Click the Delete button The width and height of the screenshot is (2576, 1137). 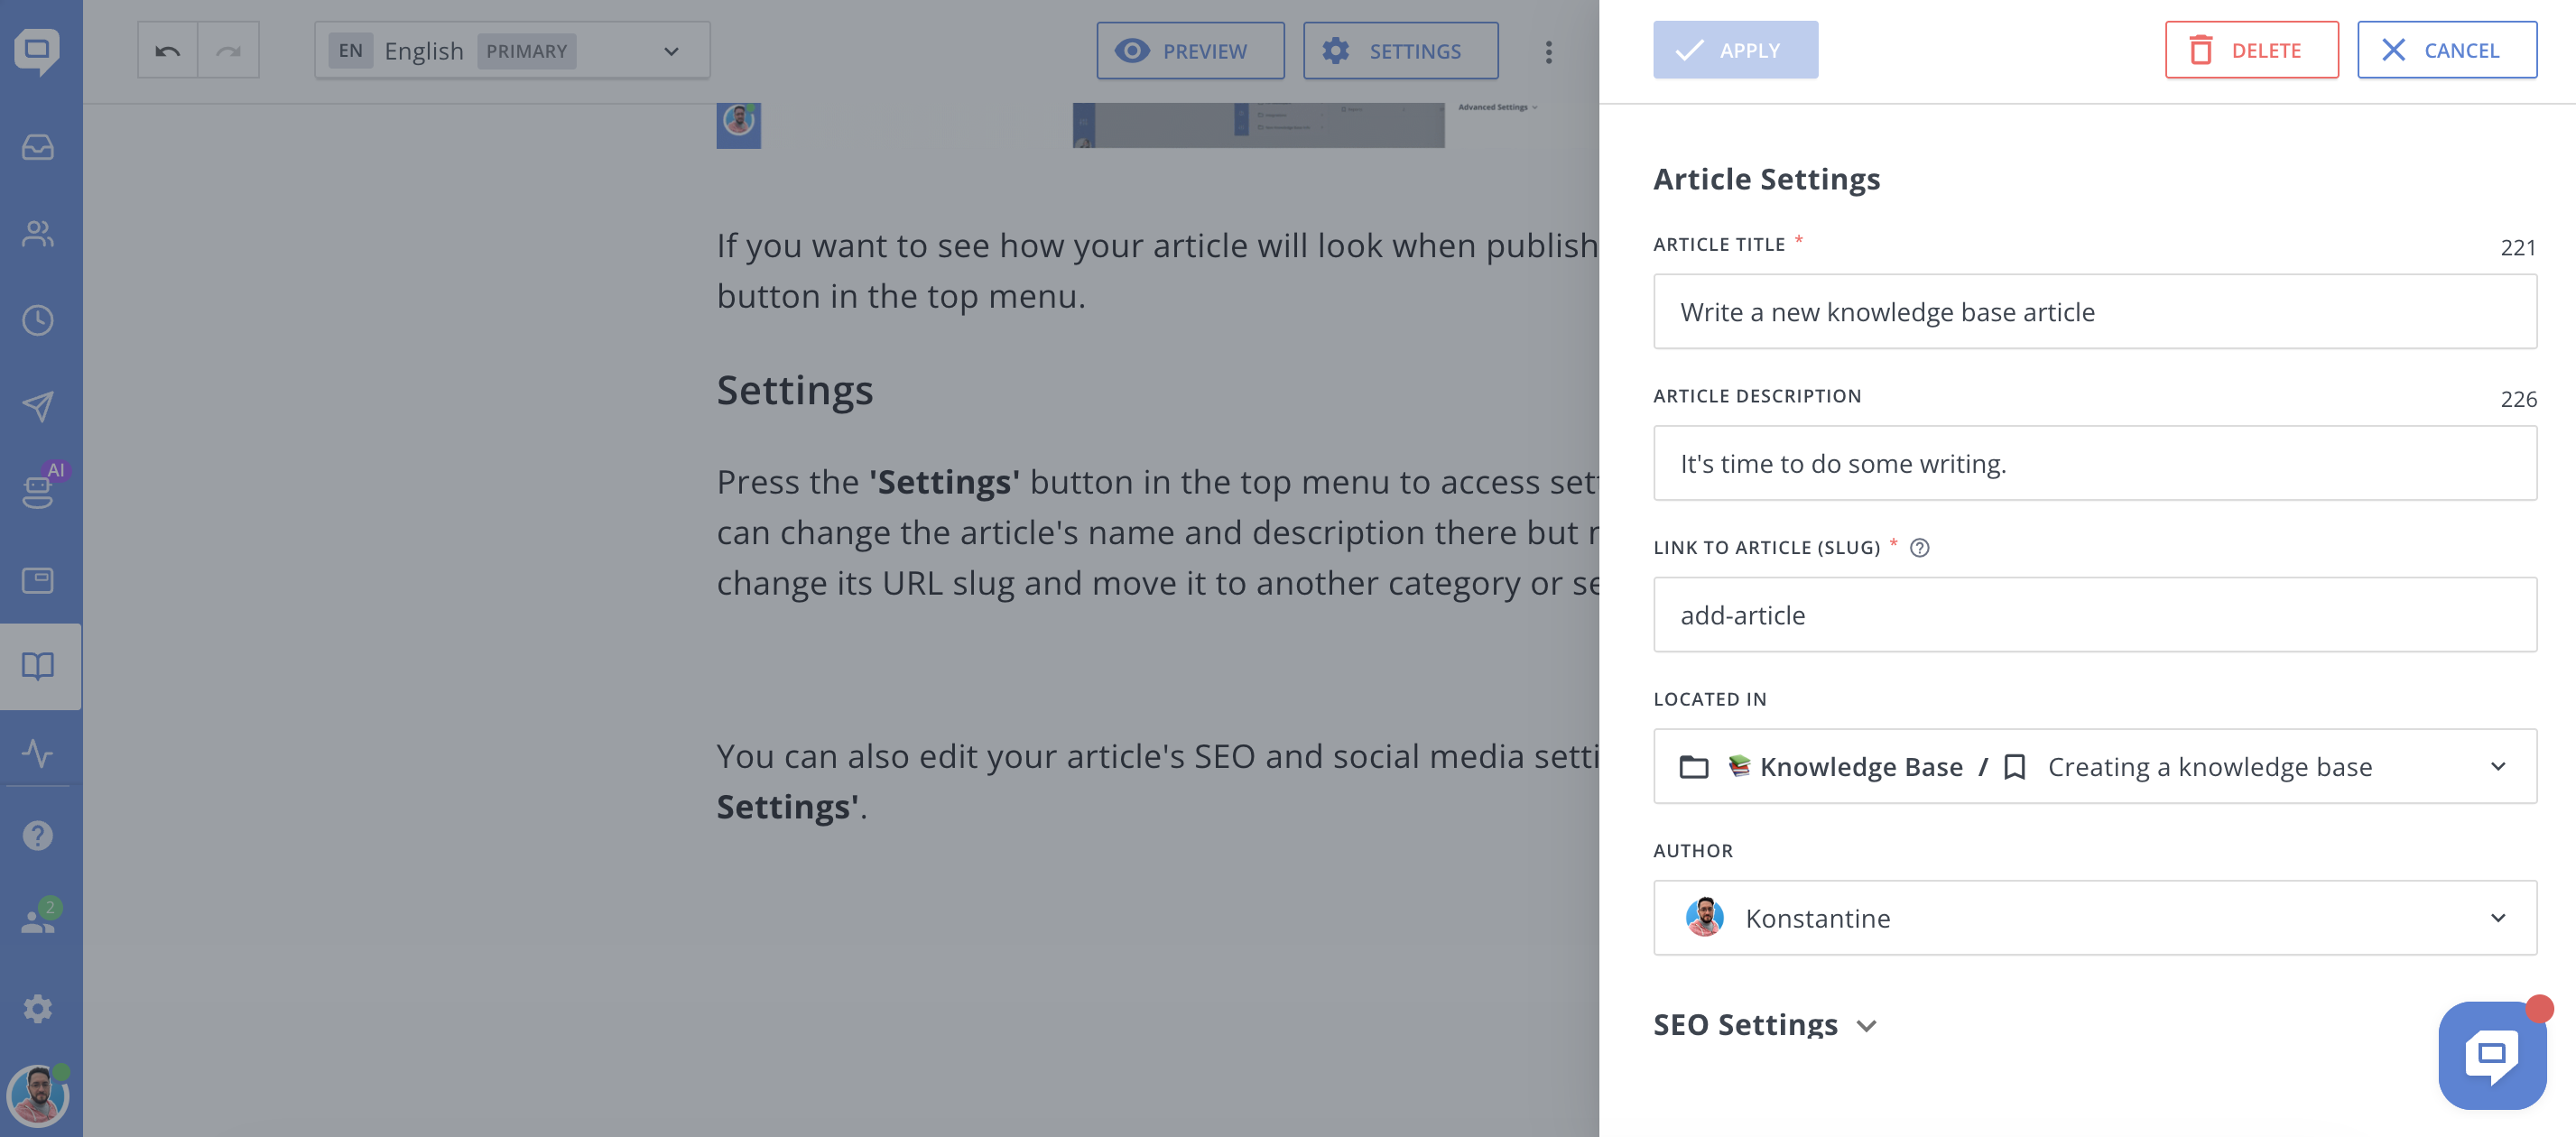point(2251,50)
